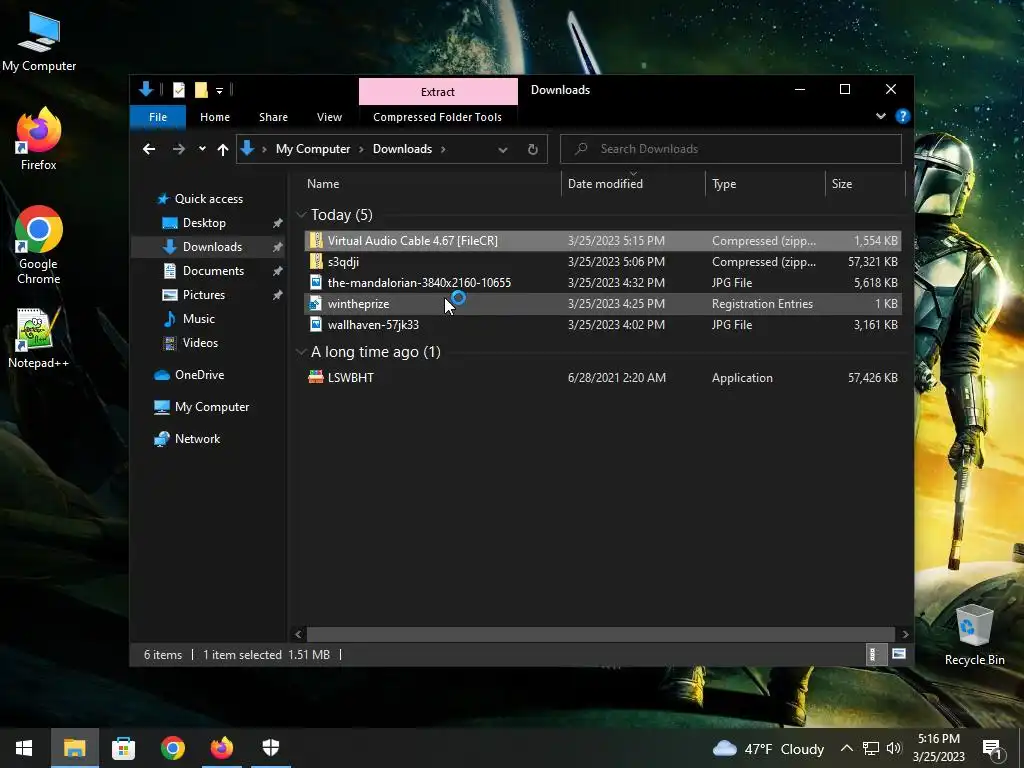Click the New Folder quick access toolbar icon

(201, 90)
